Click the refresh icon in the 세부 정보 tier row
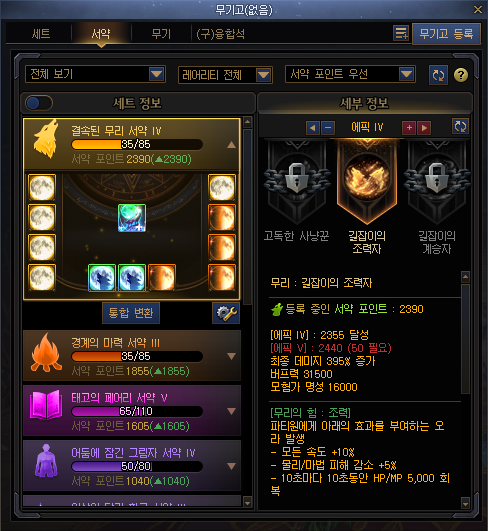 click(x=460, y=126)
